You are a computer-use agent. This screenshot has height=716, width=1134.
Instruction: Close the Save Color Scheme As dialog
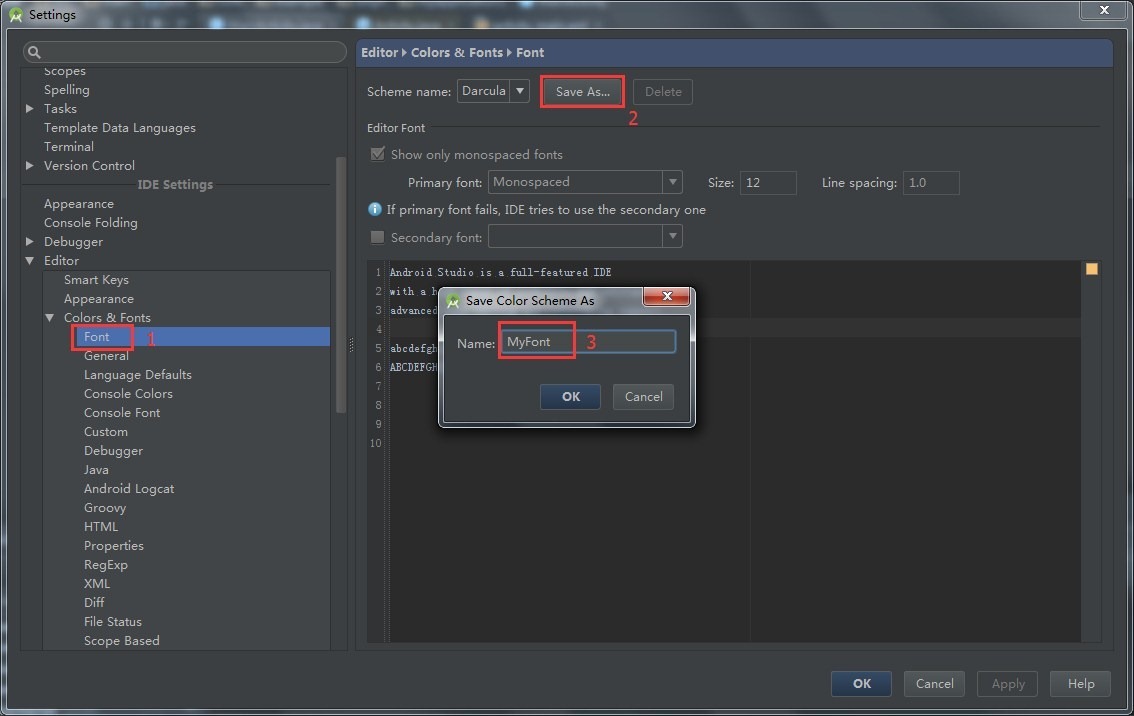click(667, 298)
